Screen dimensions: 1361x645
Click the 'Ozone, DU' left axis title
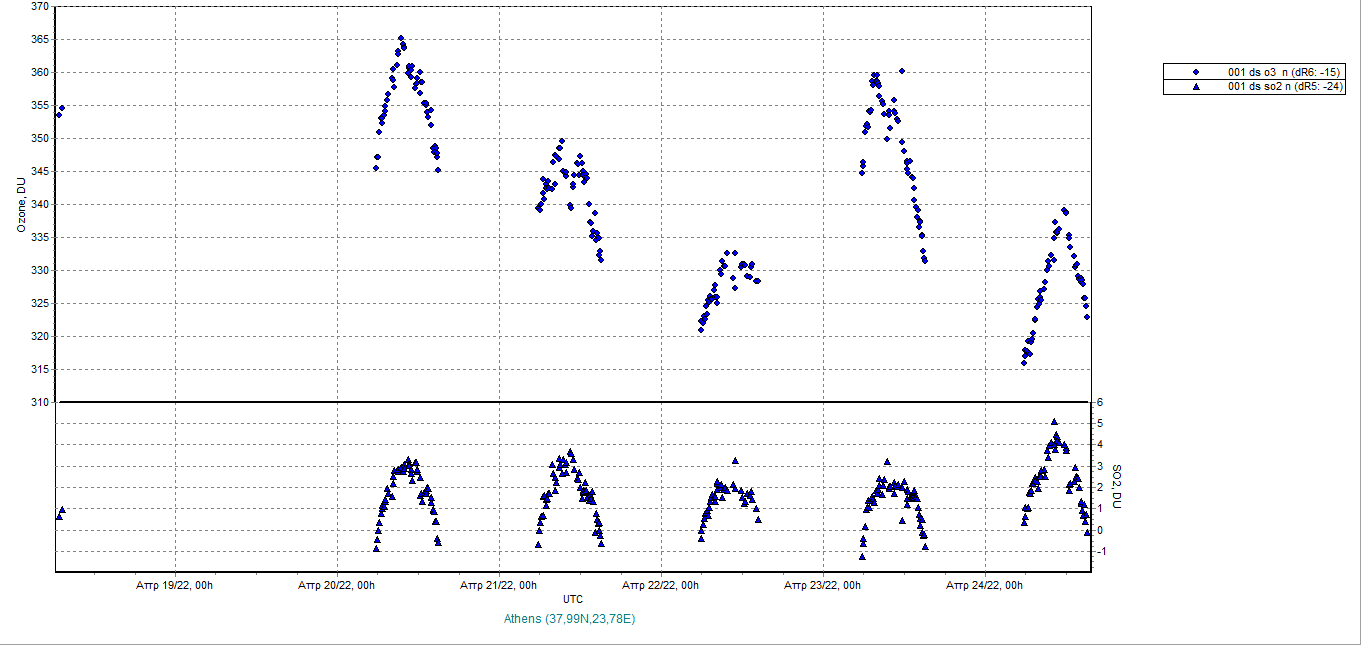pos(20,204)
